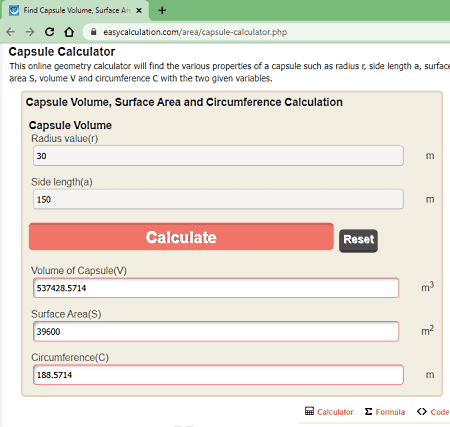Click the browser back arrow
The height and width of the screenshot is (427, 450).
click(x=11, y=32)
